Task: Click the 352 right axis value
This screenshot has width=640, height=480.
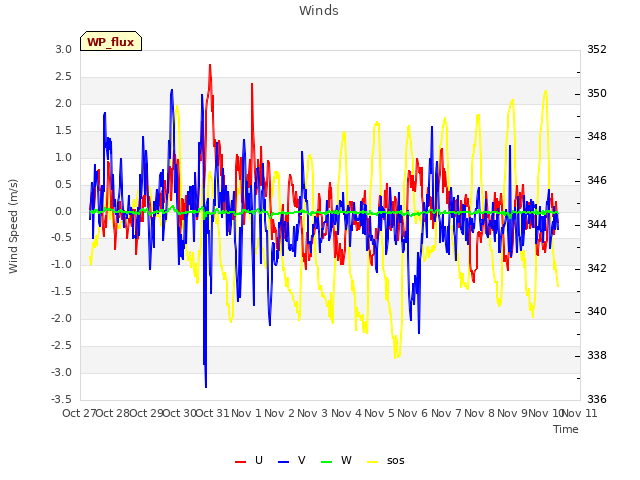Action: [597, 50]
